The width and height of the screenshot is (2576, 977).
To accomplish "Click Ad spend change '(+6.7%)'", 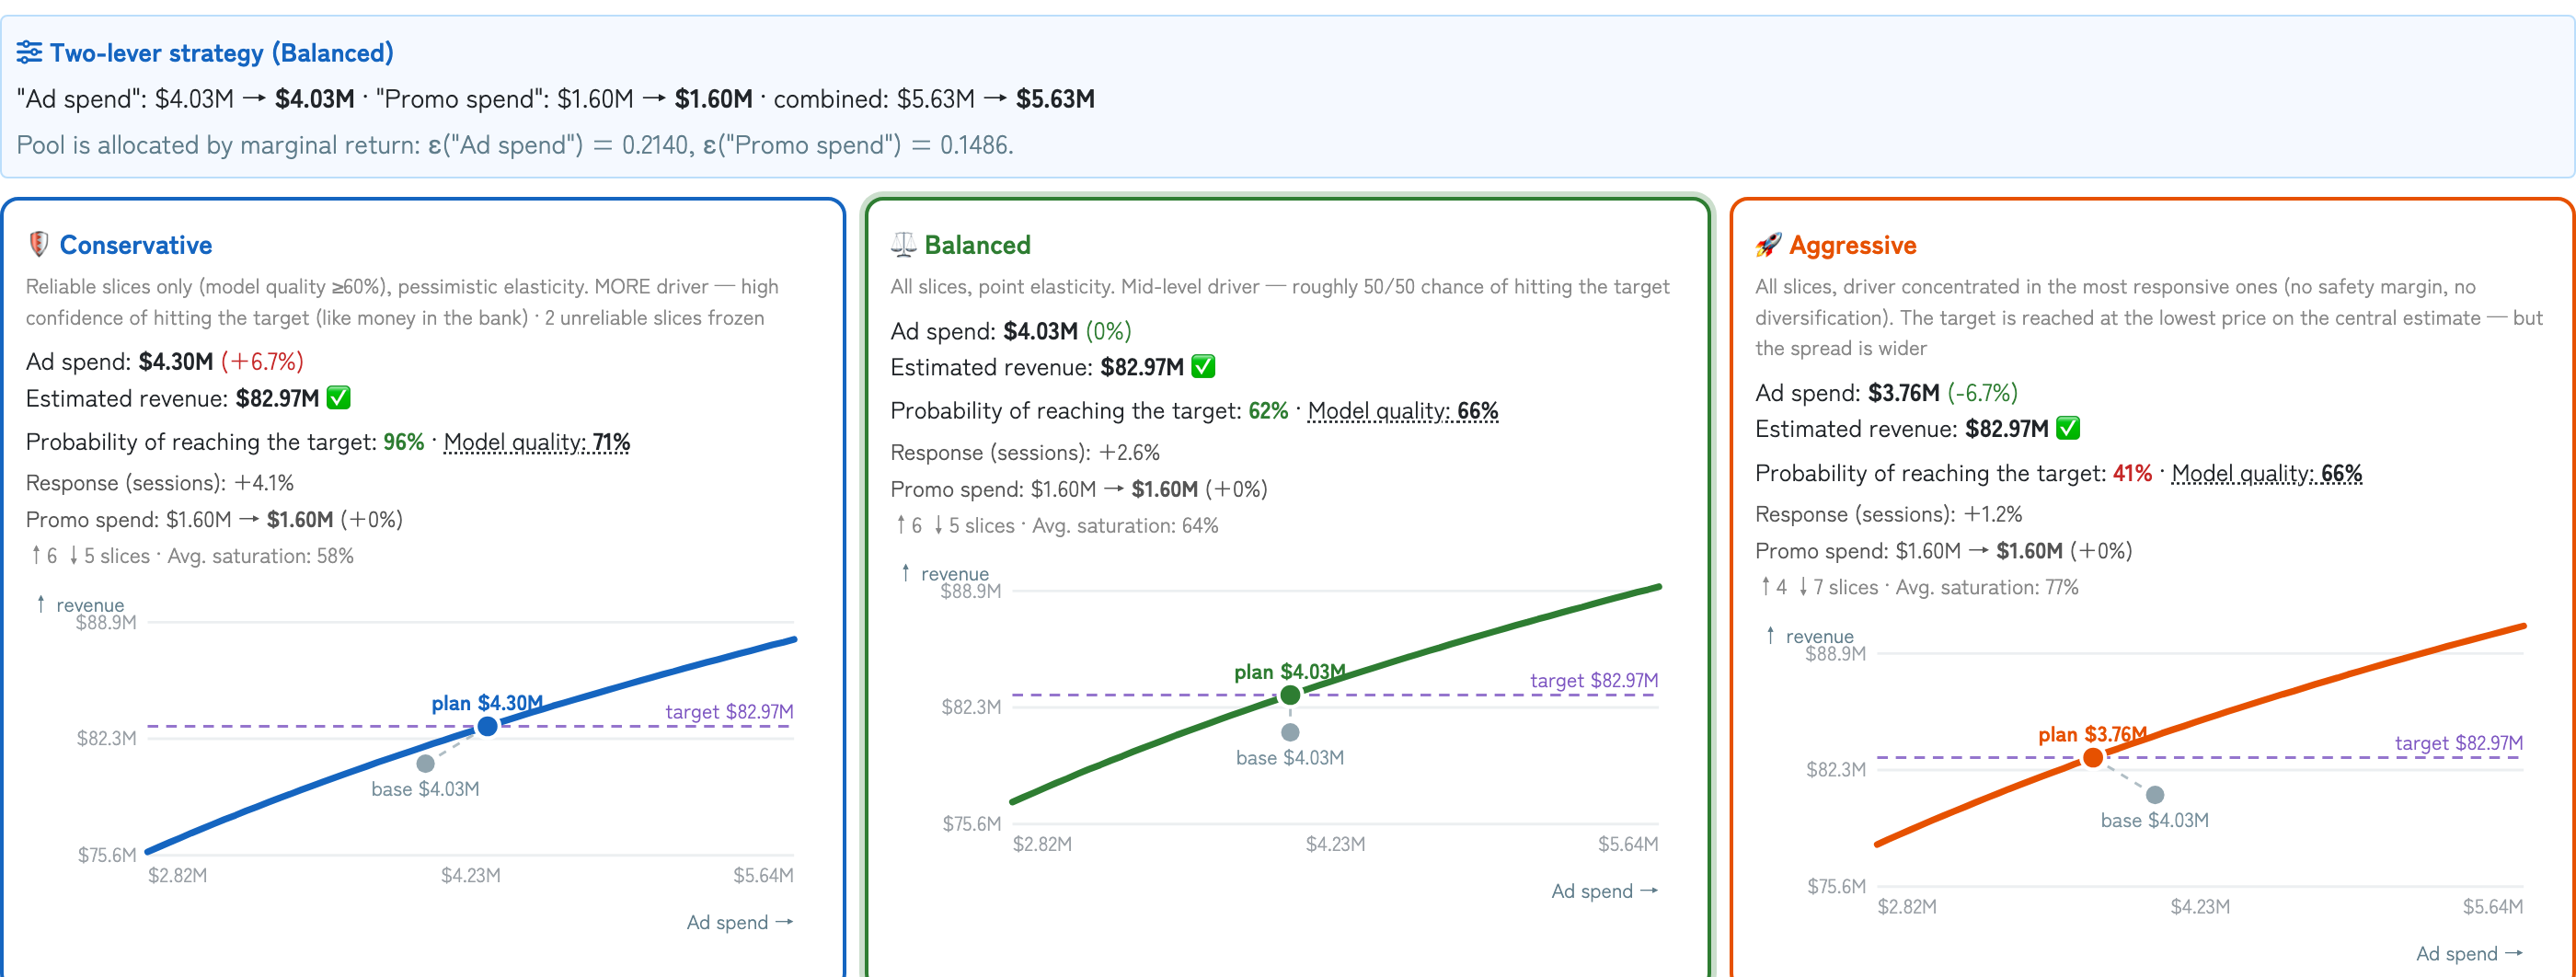I will pos(262,361).
